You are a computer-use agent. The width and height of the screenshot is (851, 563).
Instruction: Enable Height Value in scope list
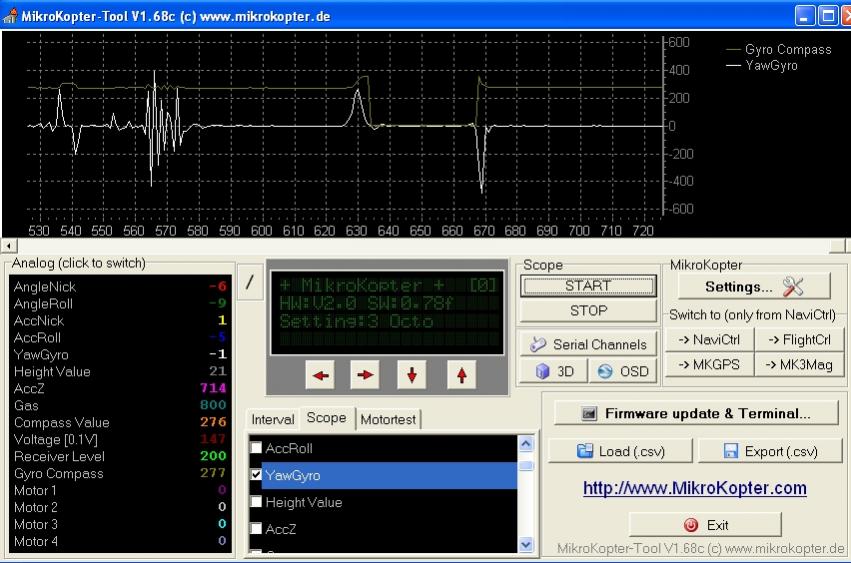pyautogui.click(x=256, y=501)
